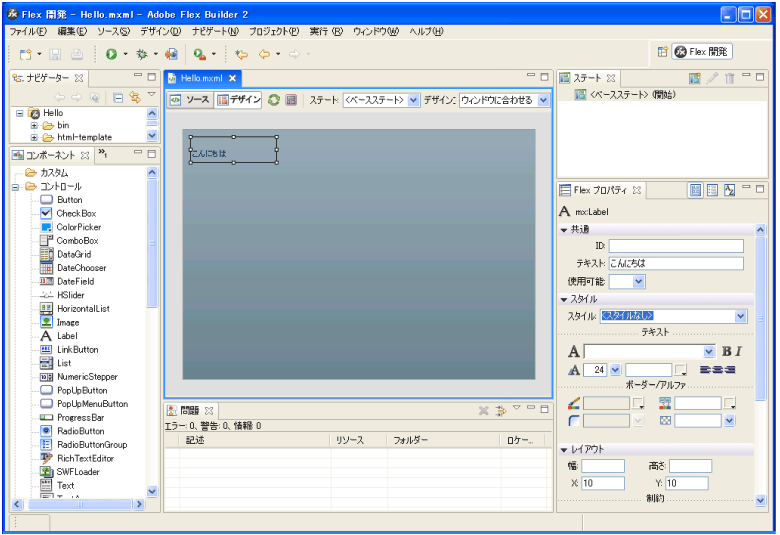Image resolution: width=780 pixels, height=535 pixels.
Task: Select the Hello.mxml editor tab
Action: point(201,78)
